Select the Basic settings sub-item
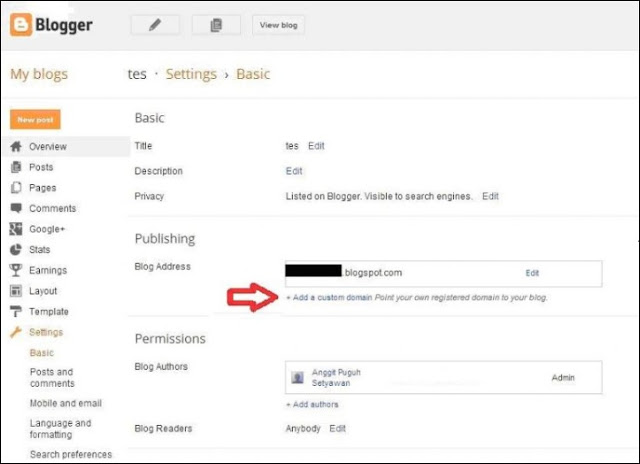This screenshot has width=640, height=464. (42, 353)
